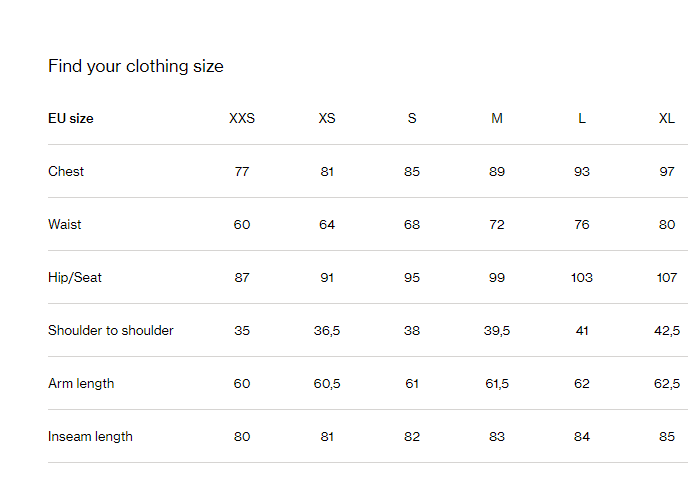Click Inseam length value 82 for S
The image size is (697, 494).
[412, 437]
